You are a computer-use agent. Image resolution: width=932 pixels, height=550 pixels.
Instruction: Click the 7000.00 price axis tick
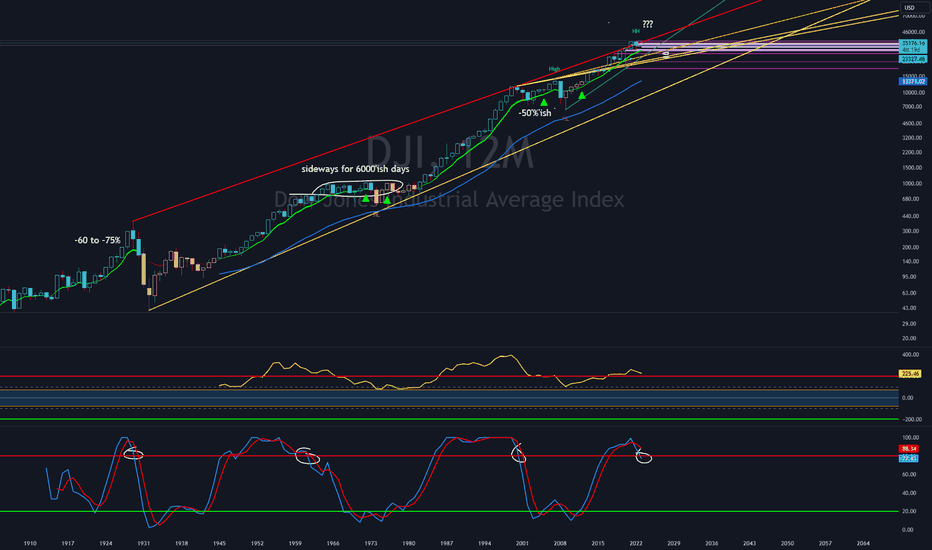912,107
